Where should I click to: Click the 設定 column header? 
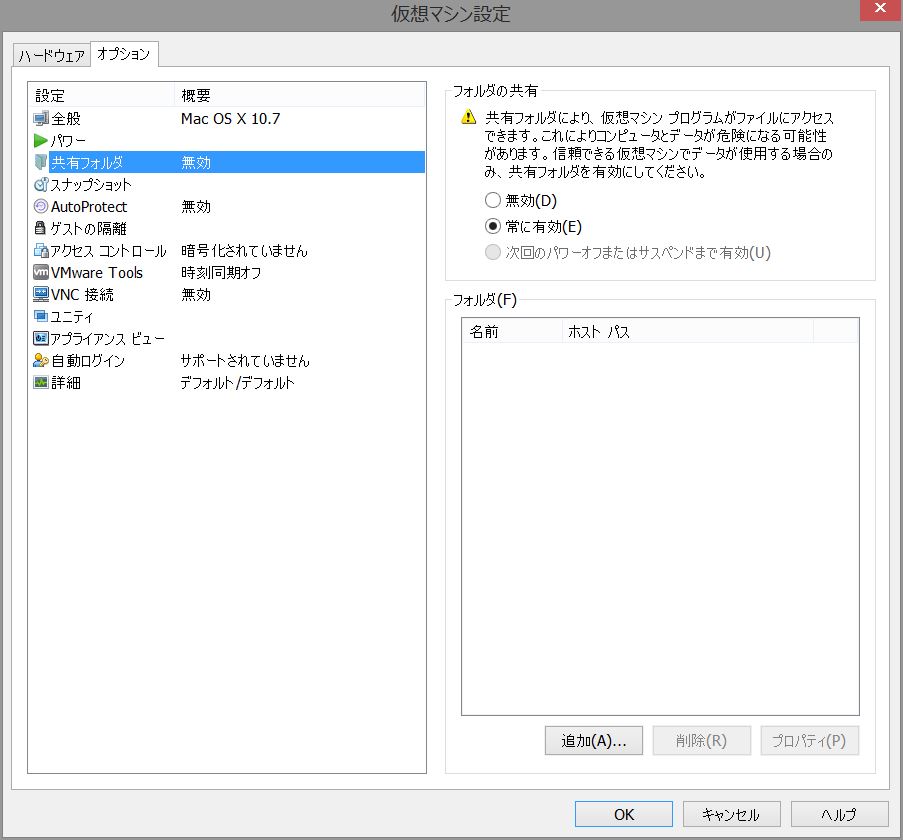coord(101,95)
